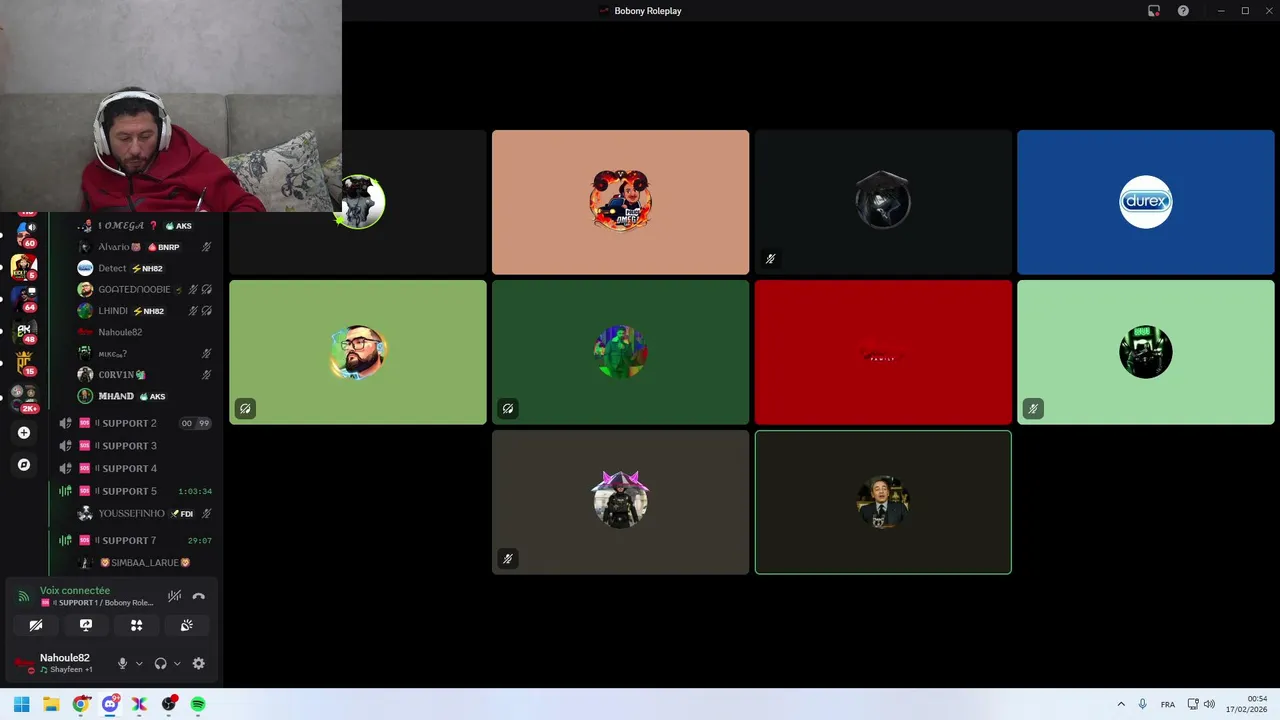
Task: Focus the dark hooded avatar tile
Action: 883,202
